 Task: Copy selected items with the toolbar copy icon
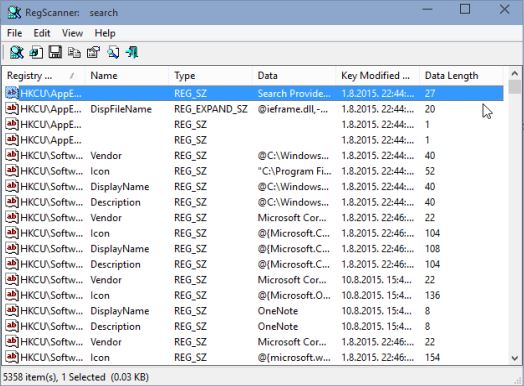point(74,52)
